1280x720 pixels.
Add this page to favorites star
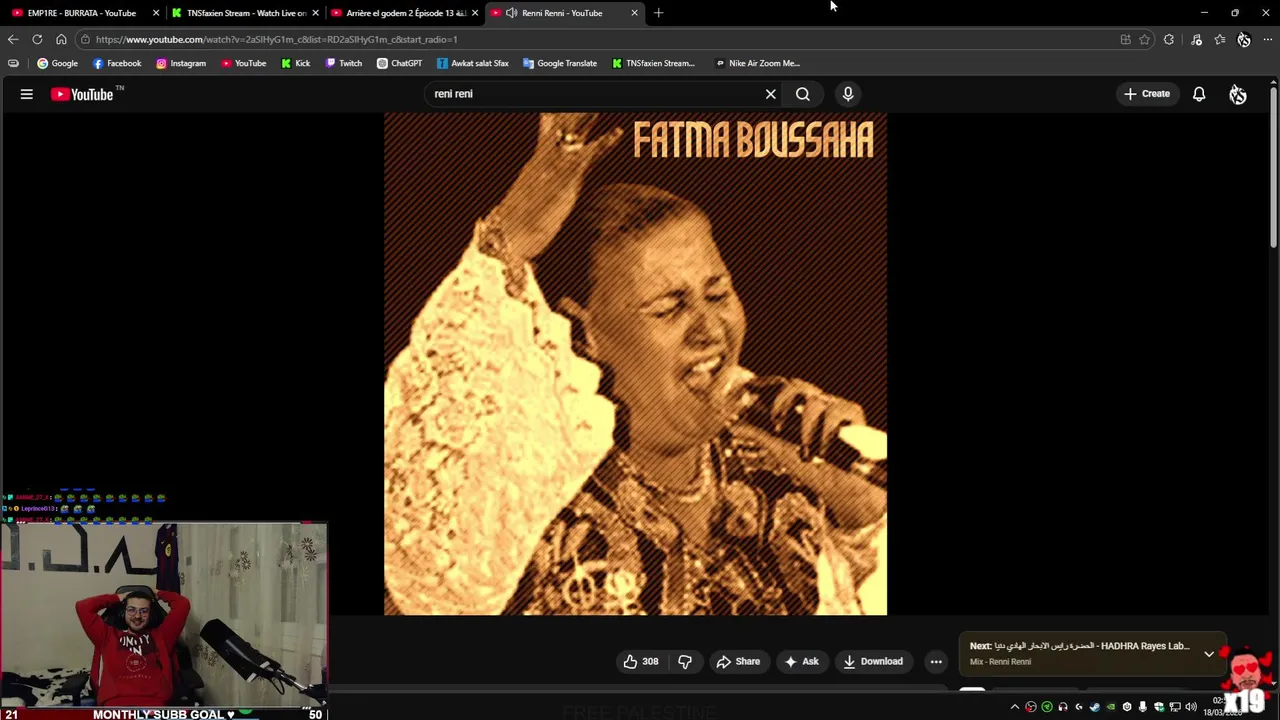tap(1144, 39)
